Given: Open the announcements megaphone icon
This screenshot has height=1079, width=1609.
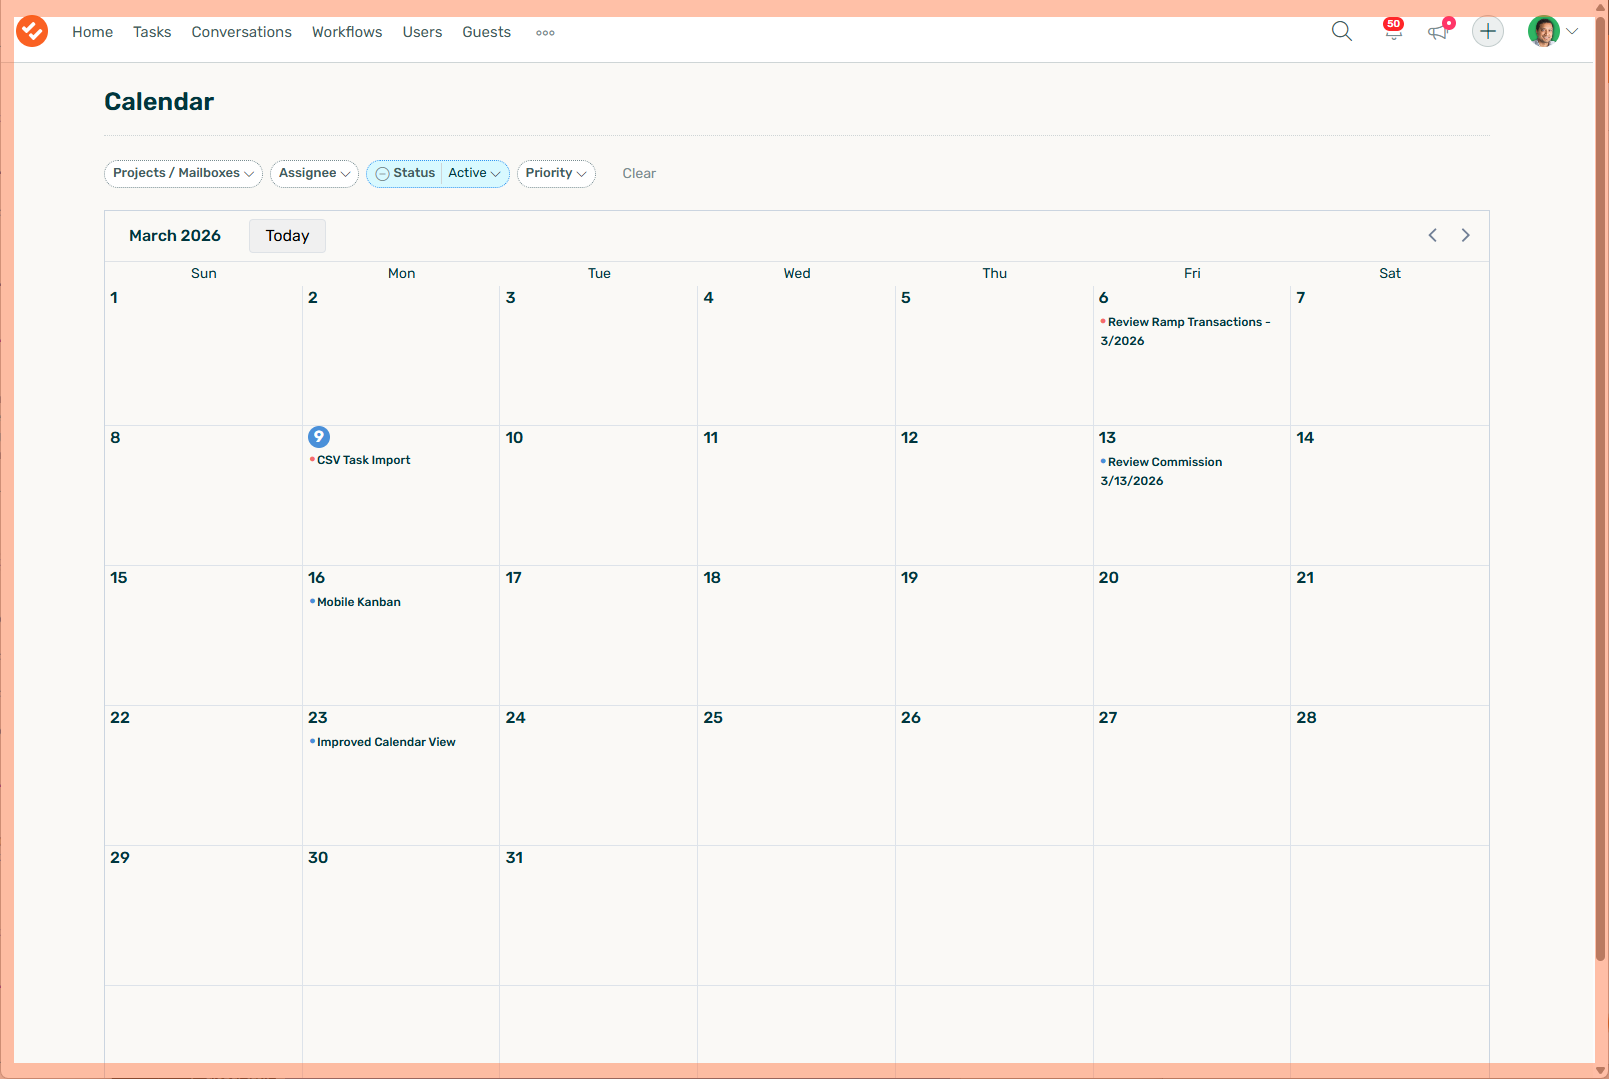Looking at the screenshot, I should coord(1438,32).
